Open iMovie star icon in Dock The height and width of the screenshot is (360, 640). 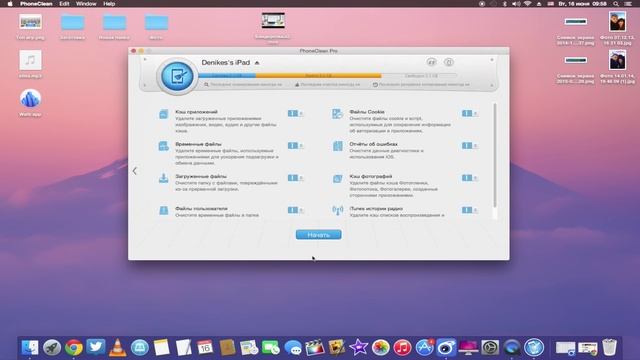click(x=358, y=347)
